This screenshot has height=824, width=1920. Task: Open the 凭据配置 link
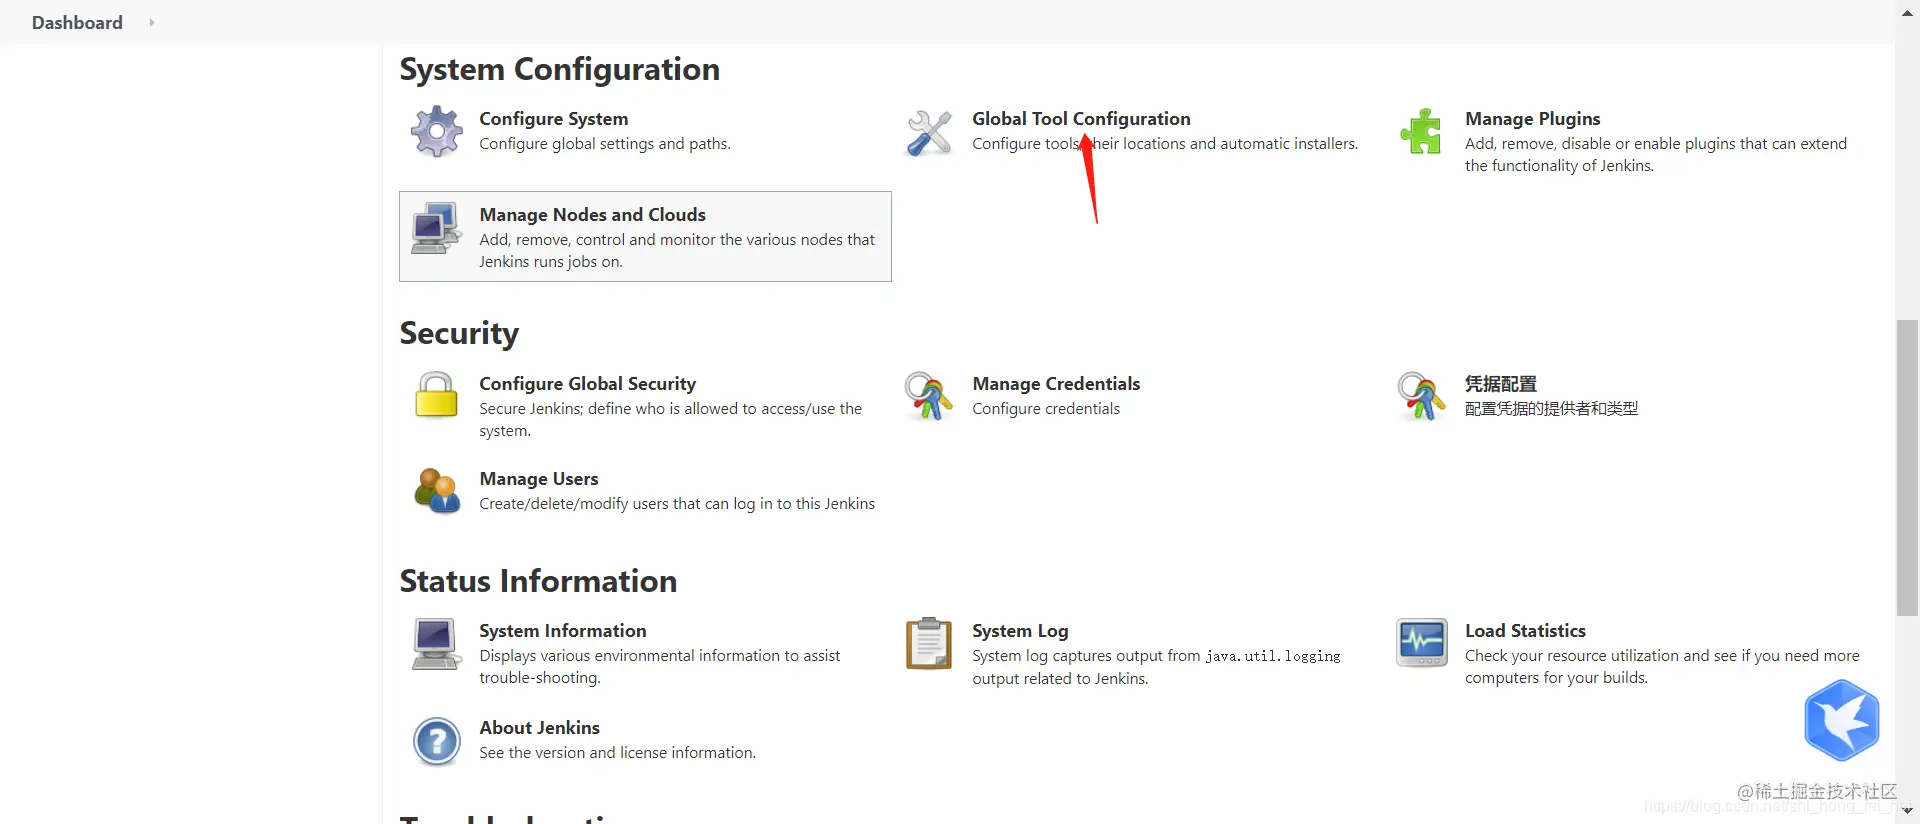[x=1501, y=384]
